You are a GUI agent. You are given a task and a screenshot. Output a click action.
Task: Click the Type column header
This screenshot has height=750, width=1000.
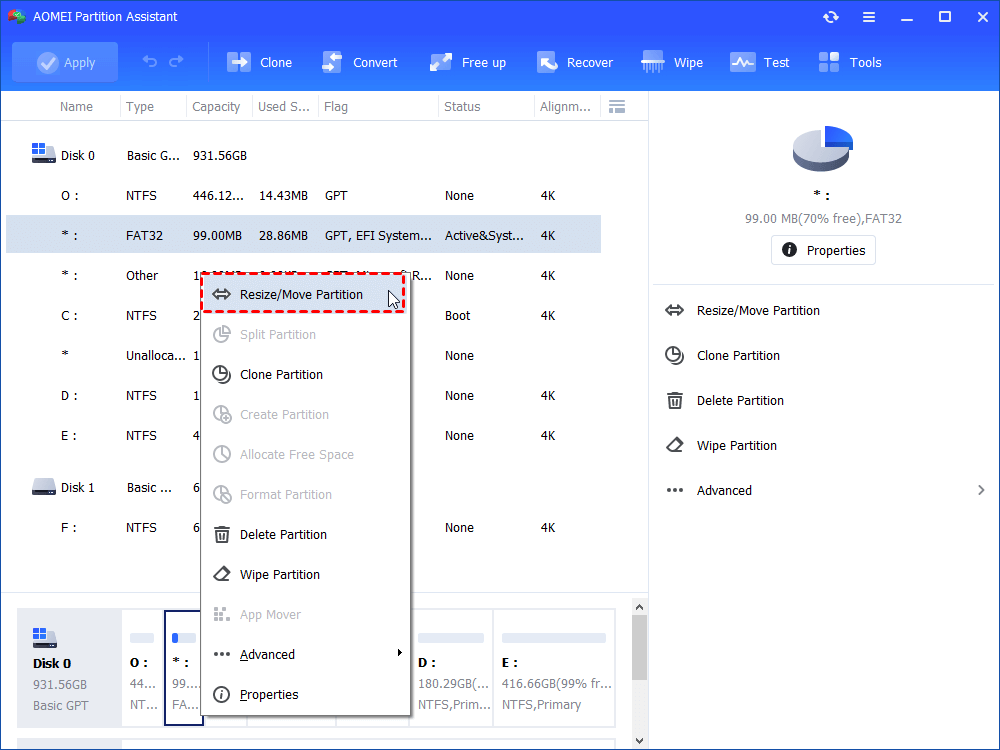(140, 107)
